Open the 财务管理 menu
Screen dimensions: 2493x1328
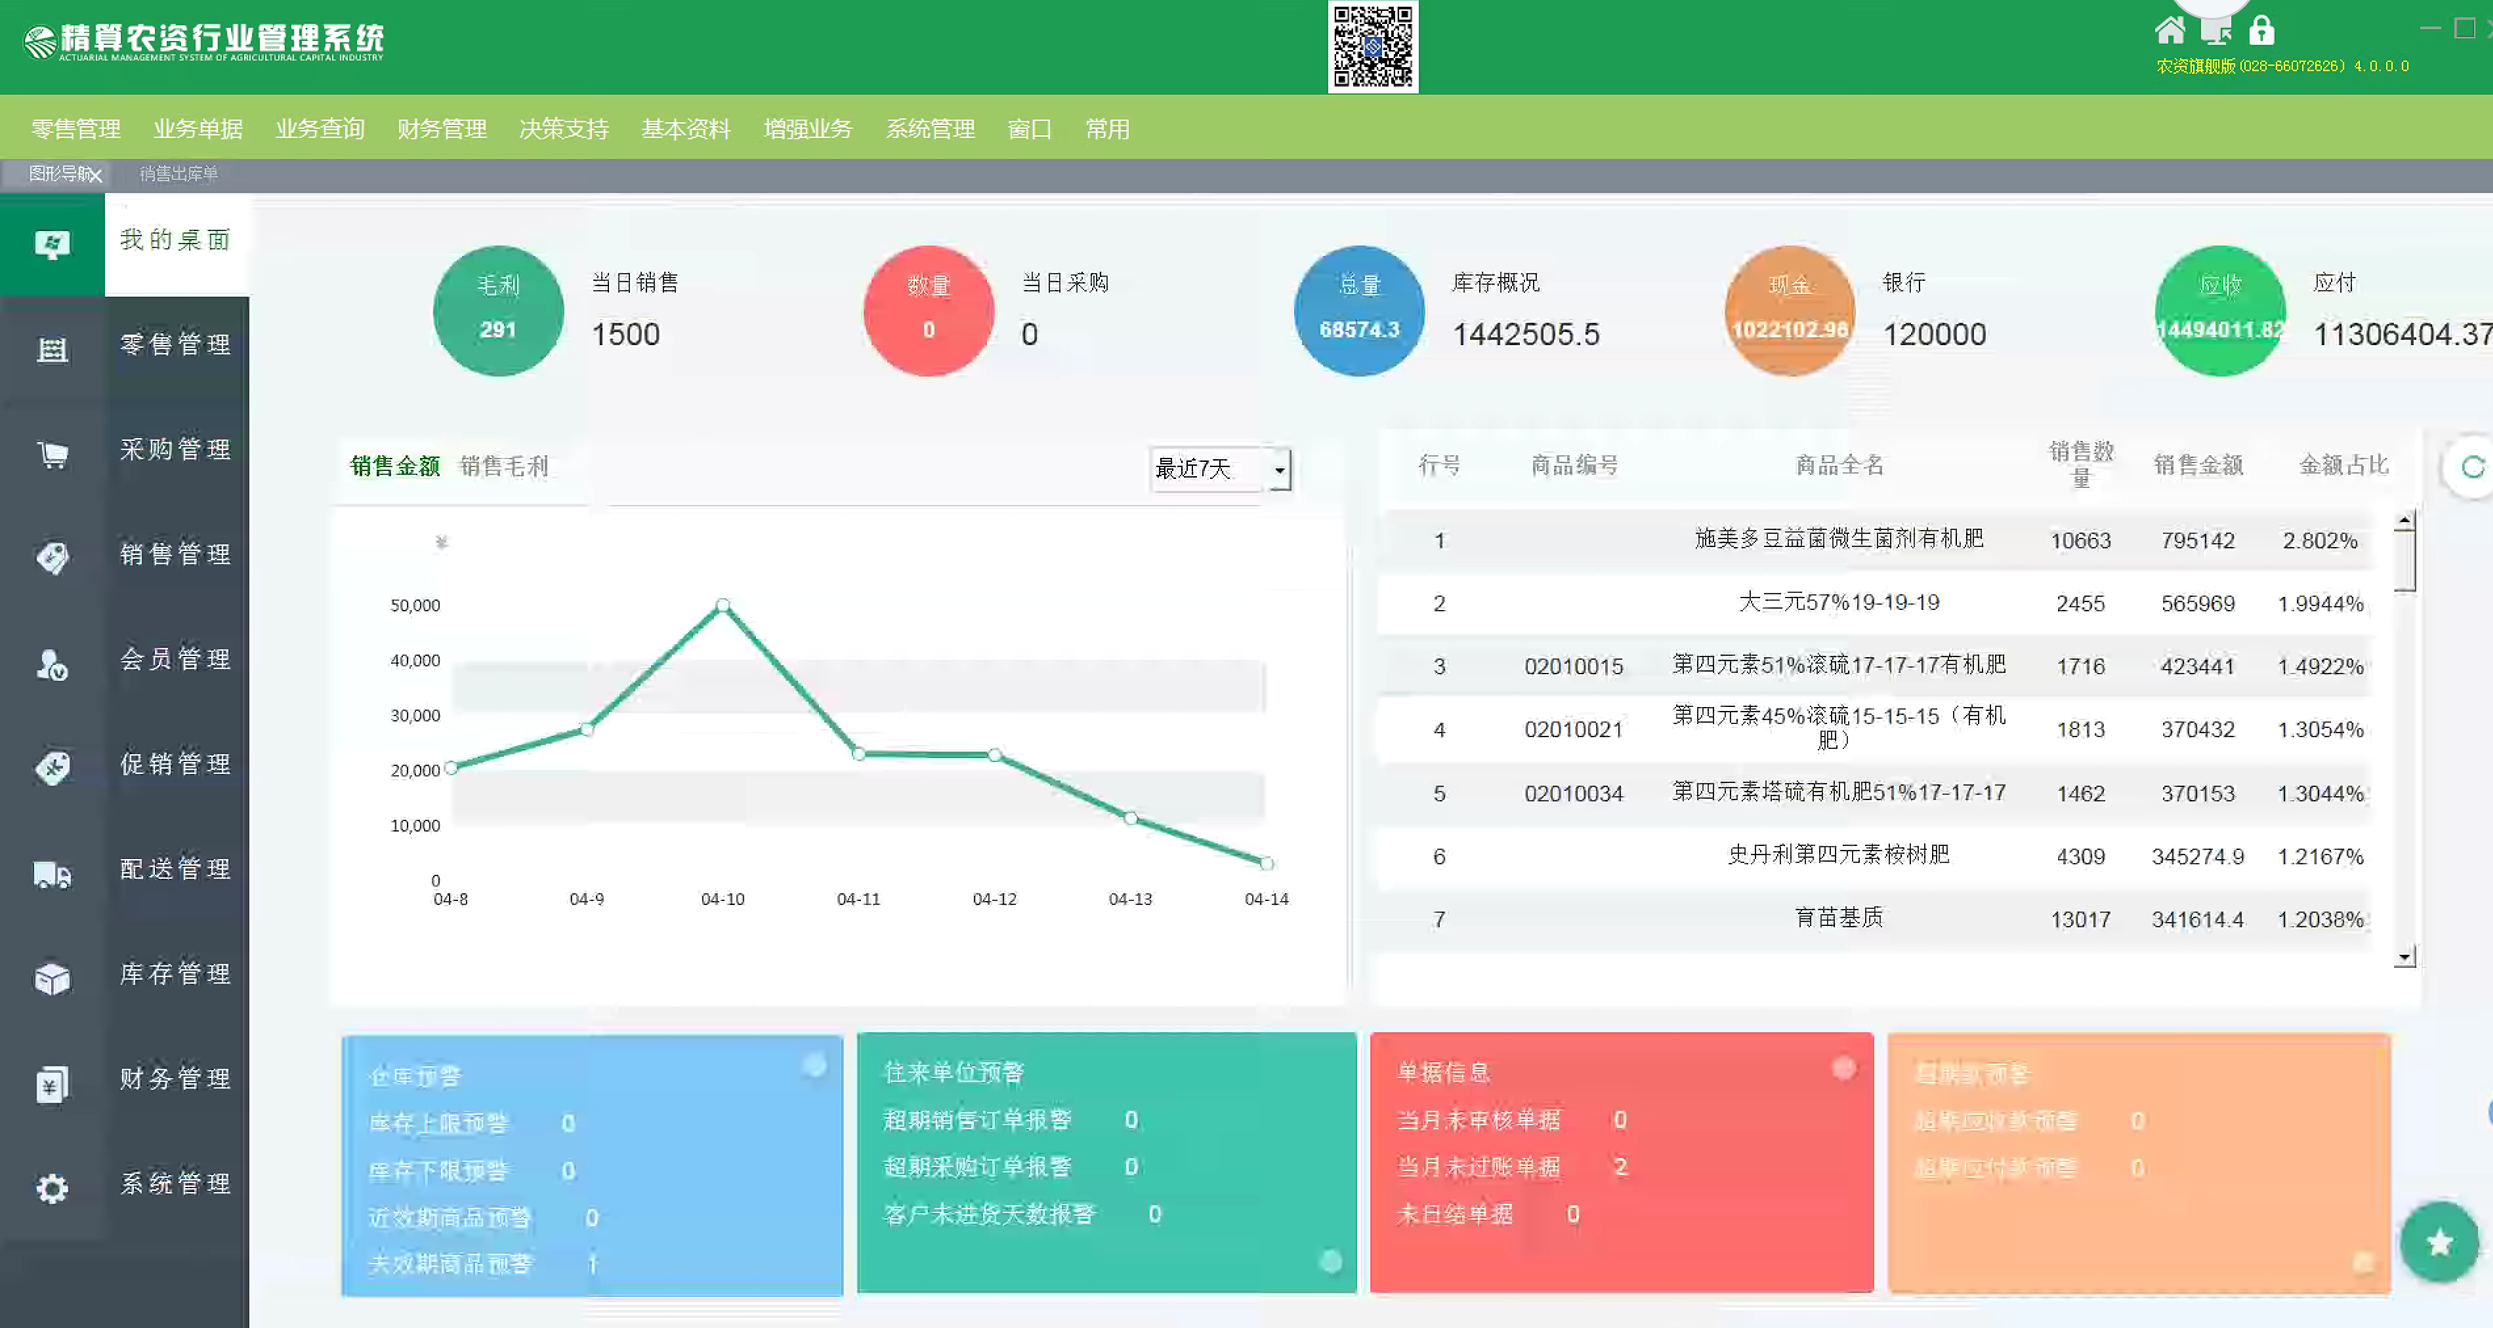pyautogui.click(x=441, y=129)
